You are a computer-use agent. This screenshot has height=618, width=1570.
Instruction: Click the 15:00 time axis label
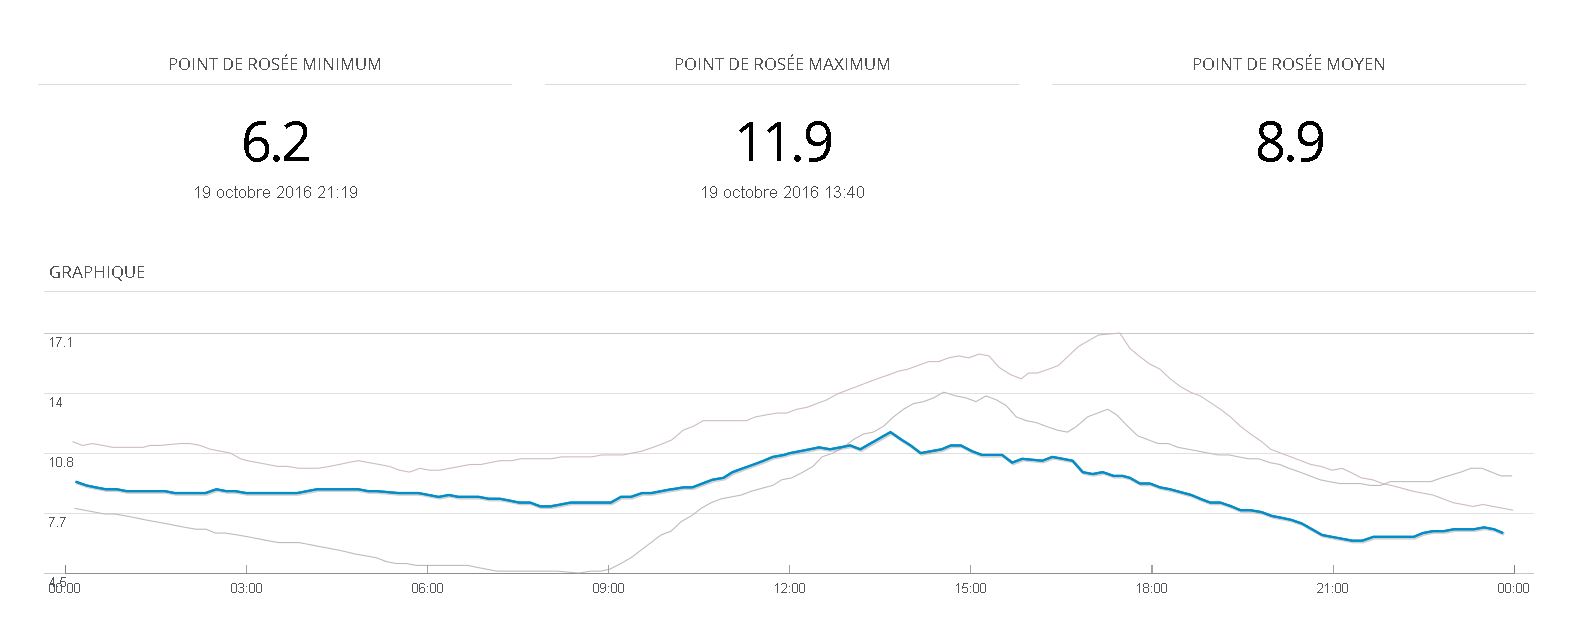pos(971,588)
